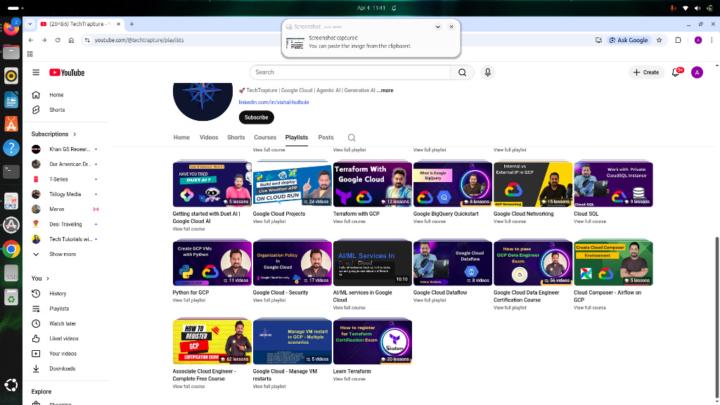Viewport: 720px width, 405px height.
Task: Open Google Cloud Projects playlist title
Action: point(279,214)
